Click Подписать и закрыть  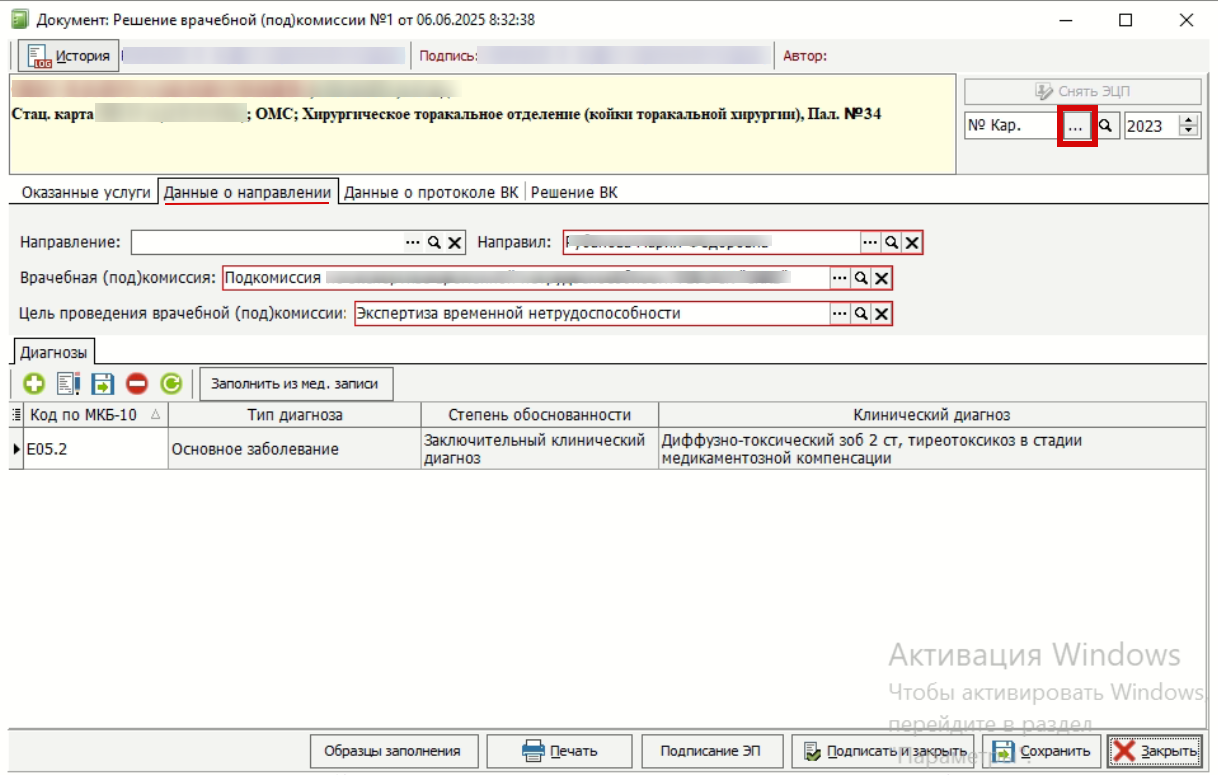pos(884,750)
